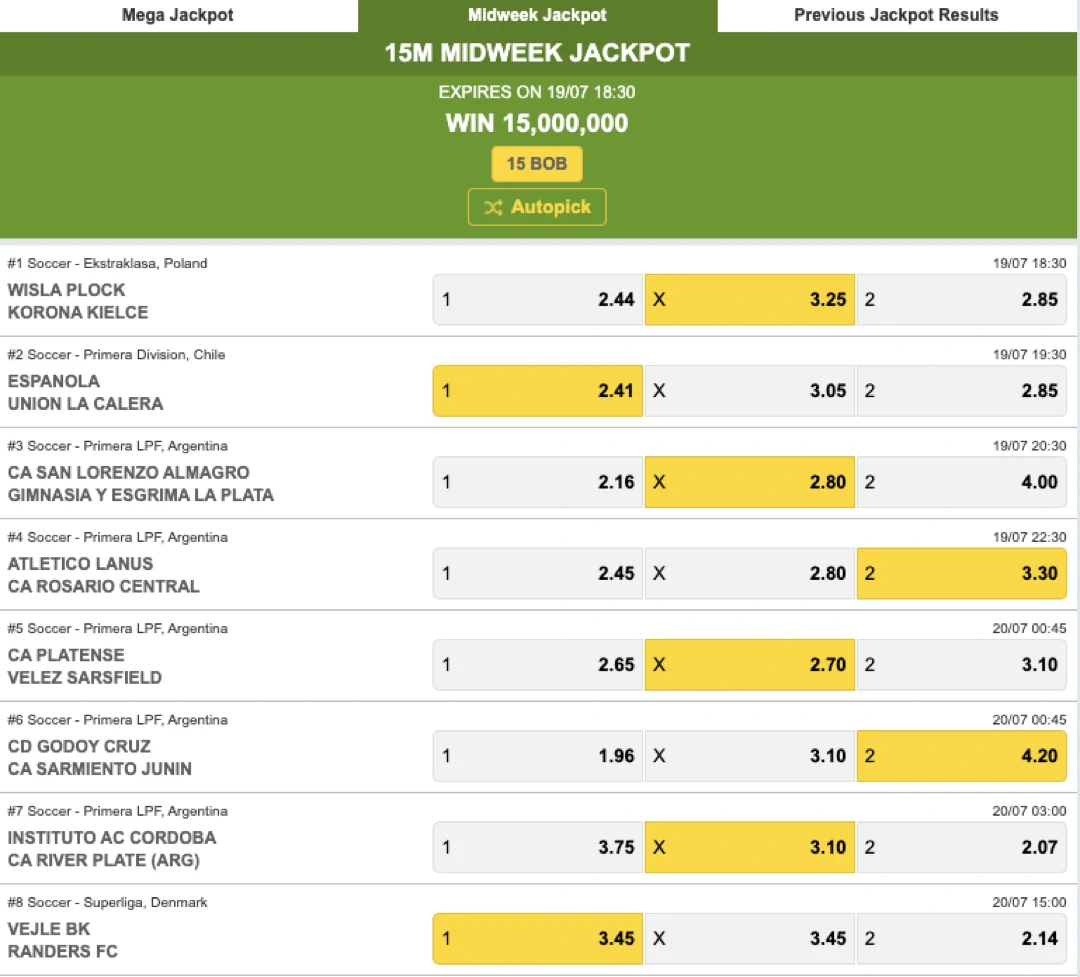The height and width of the screenshot is (977, 1080).
Task: Toggle away win 4.20 for Sarmiento Junin
Action: (962, 756)
